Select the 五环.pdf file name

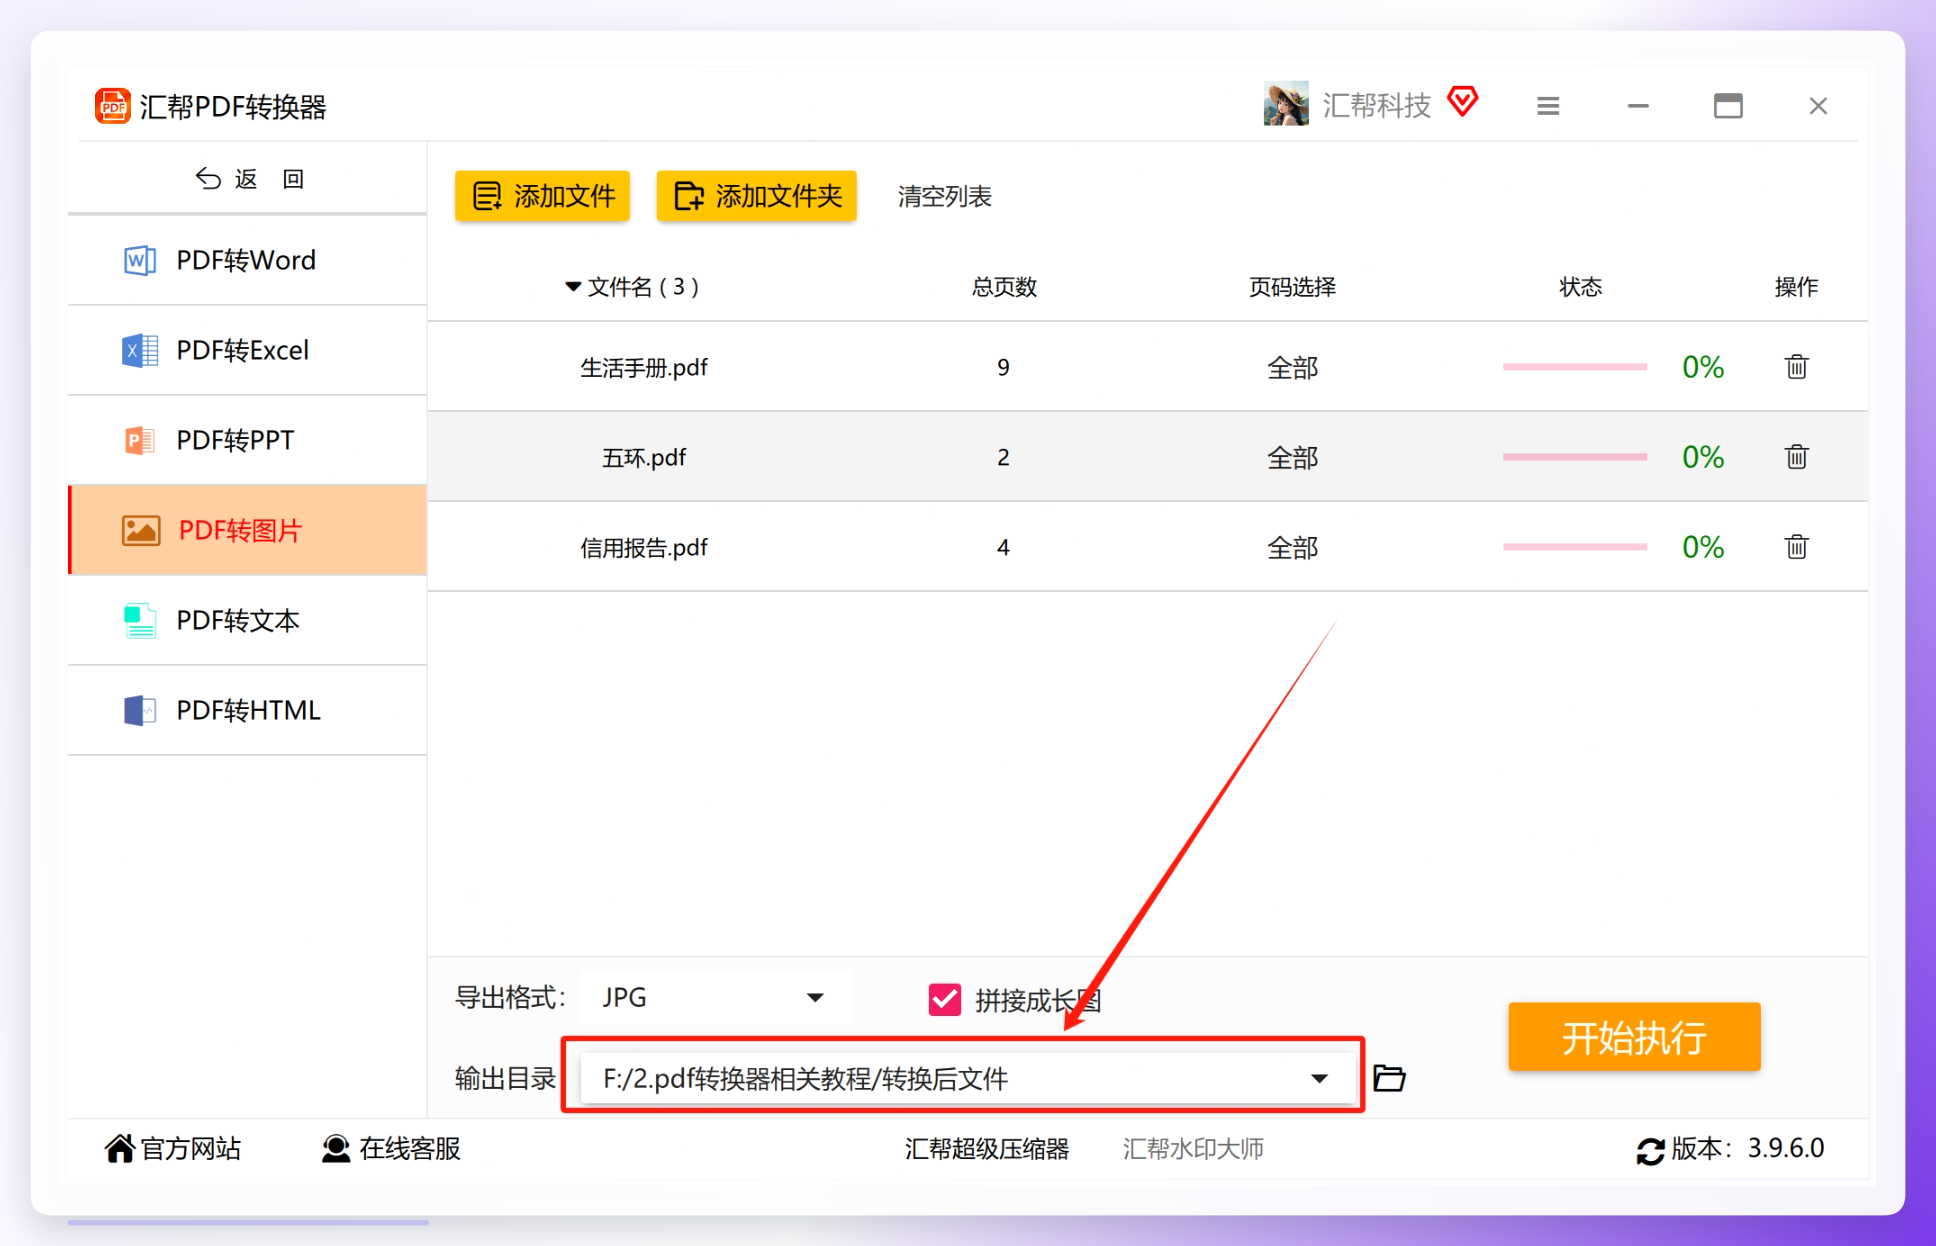(x=644, y=458)
